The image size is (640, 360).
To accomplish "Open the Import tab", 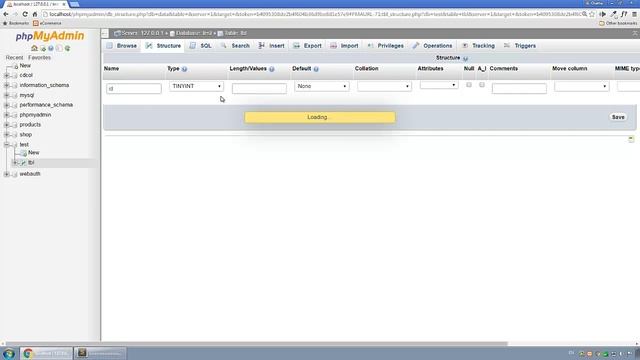I will coord(344,46).
